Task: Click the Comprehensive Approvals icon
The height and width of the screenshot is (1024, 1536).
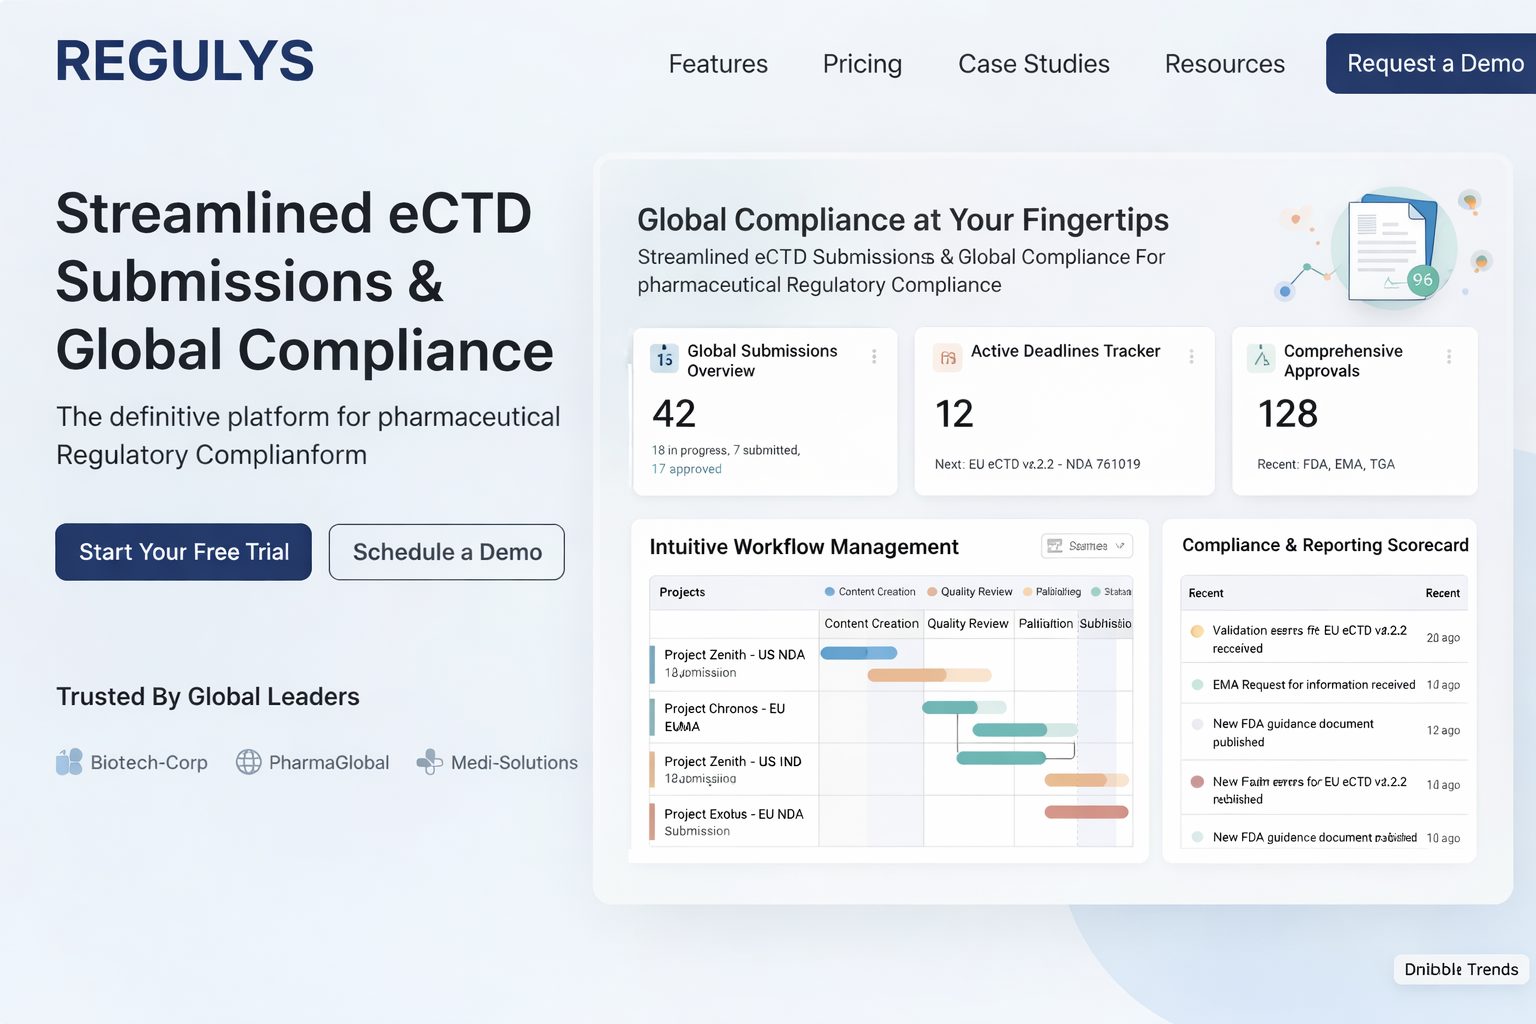Action: [1261, 357]
